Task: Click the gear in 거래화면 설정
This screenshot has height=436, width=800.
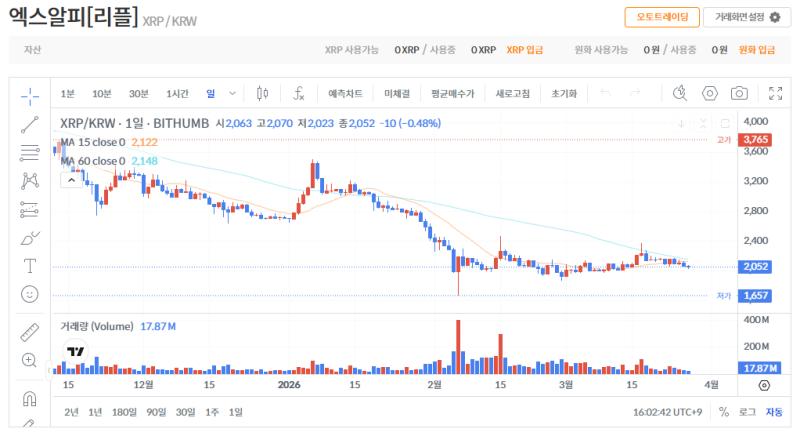Action: click(775, 17)
